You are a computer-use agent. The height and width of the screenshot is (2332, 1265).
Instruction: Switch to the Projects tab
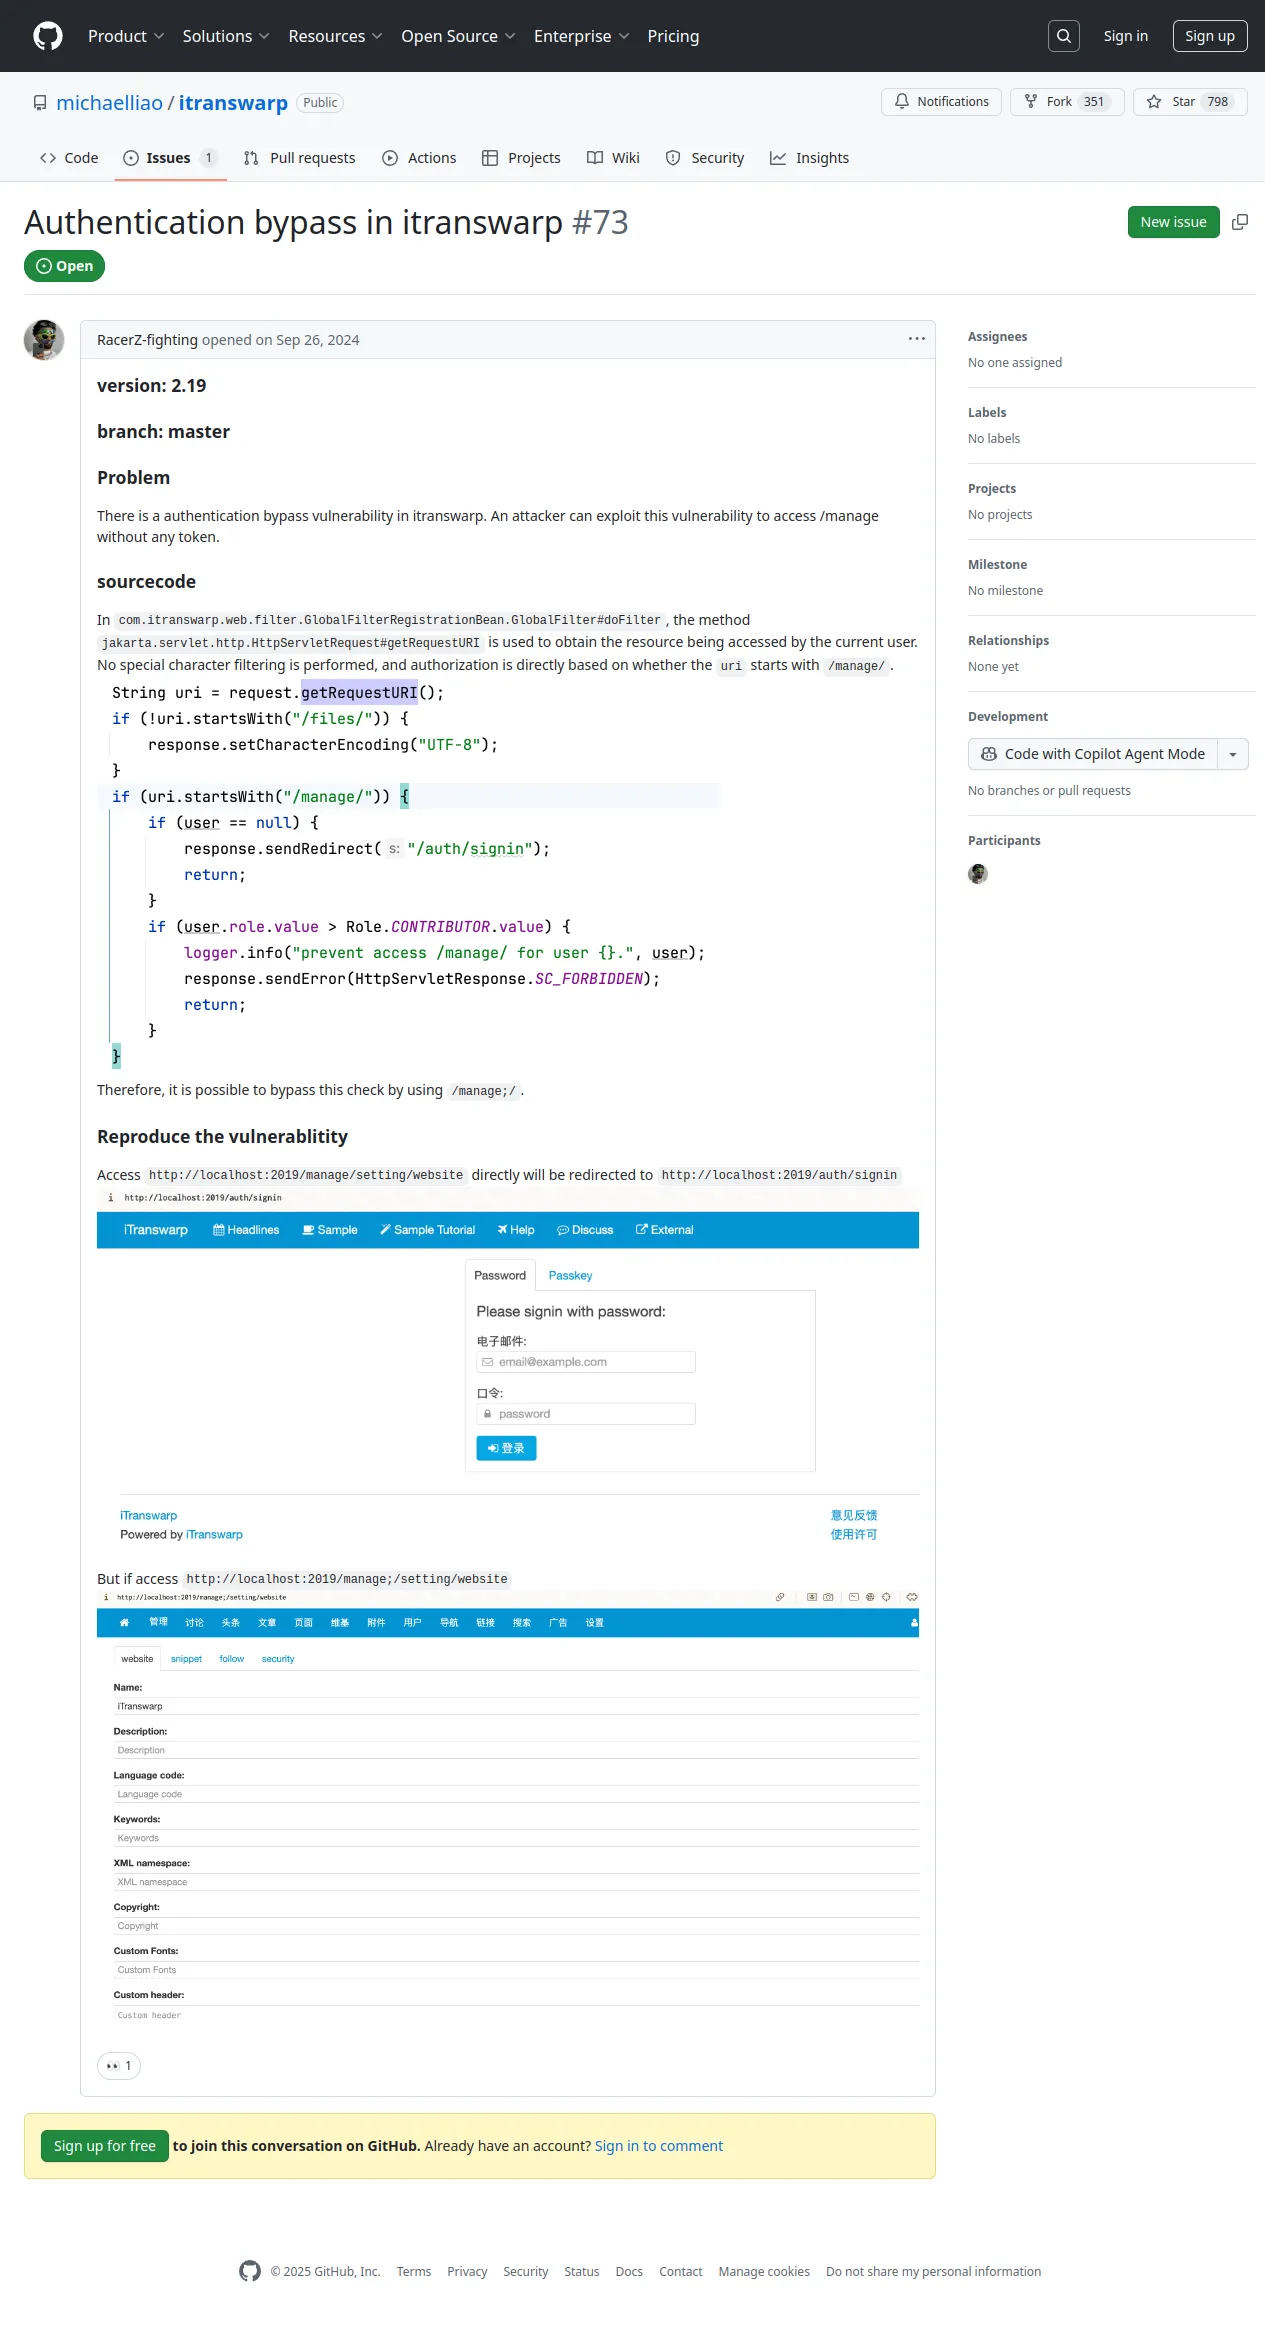(521, 158)
